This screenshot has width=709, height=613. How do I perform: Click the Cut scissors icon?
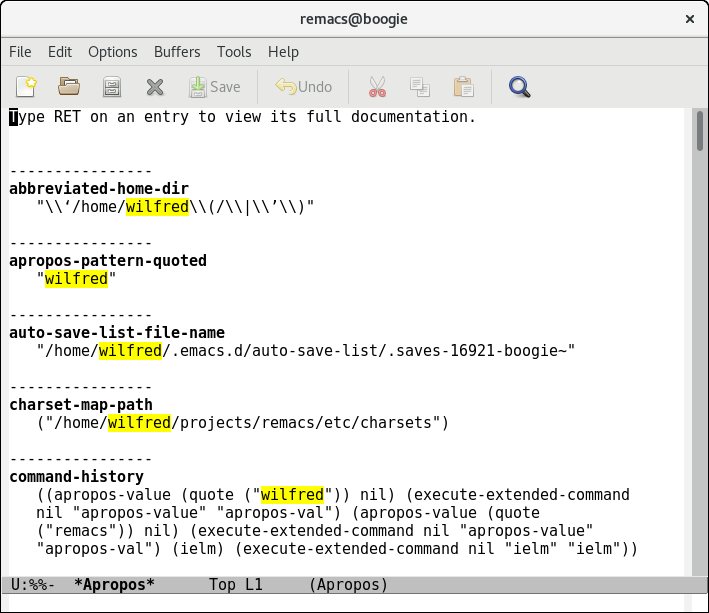(x=377, y=86)
